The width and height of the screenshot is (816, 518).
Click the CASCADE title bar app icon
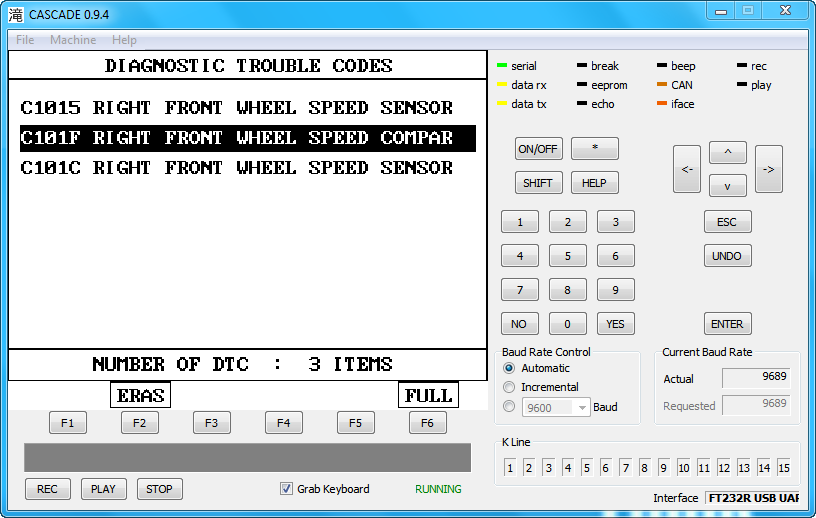pos(16,15)
